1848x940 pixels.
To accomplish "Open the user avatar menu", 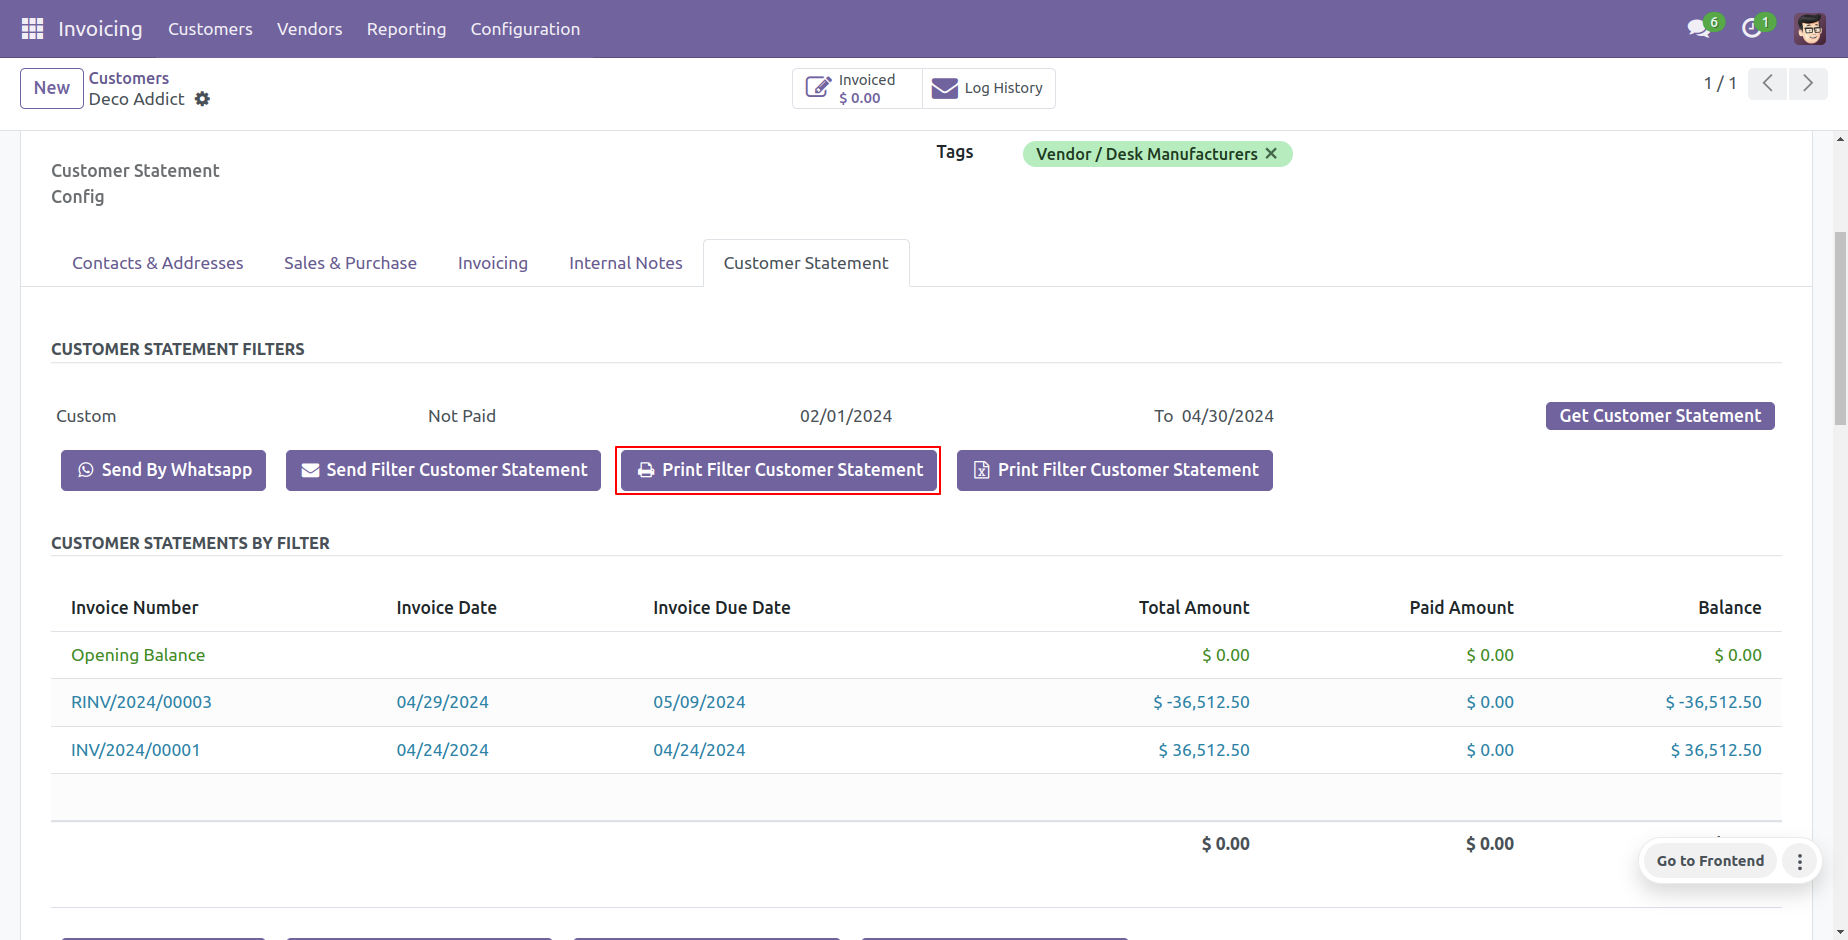I will click(1810, 29).
